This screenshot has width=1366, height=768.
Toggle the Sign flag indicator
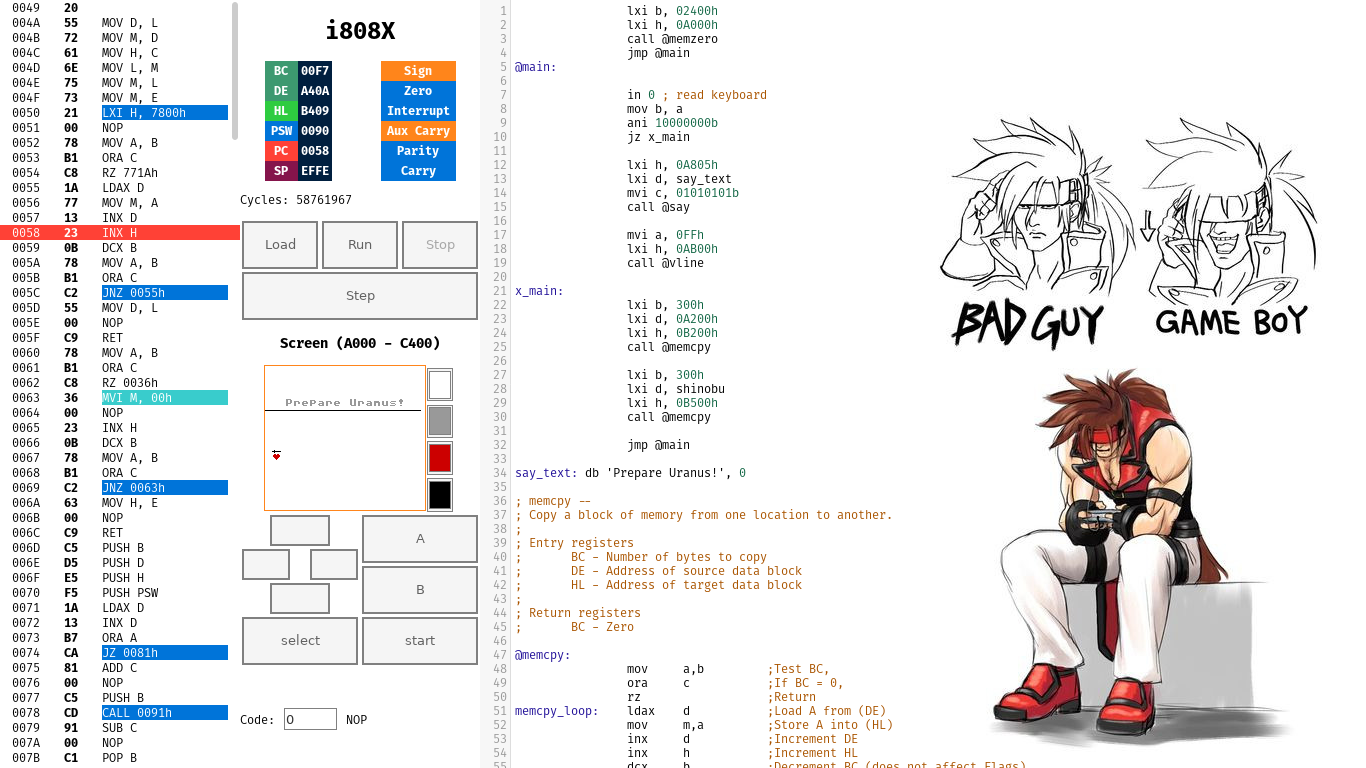(x=418, y=71)
